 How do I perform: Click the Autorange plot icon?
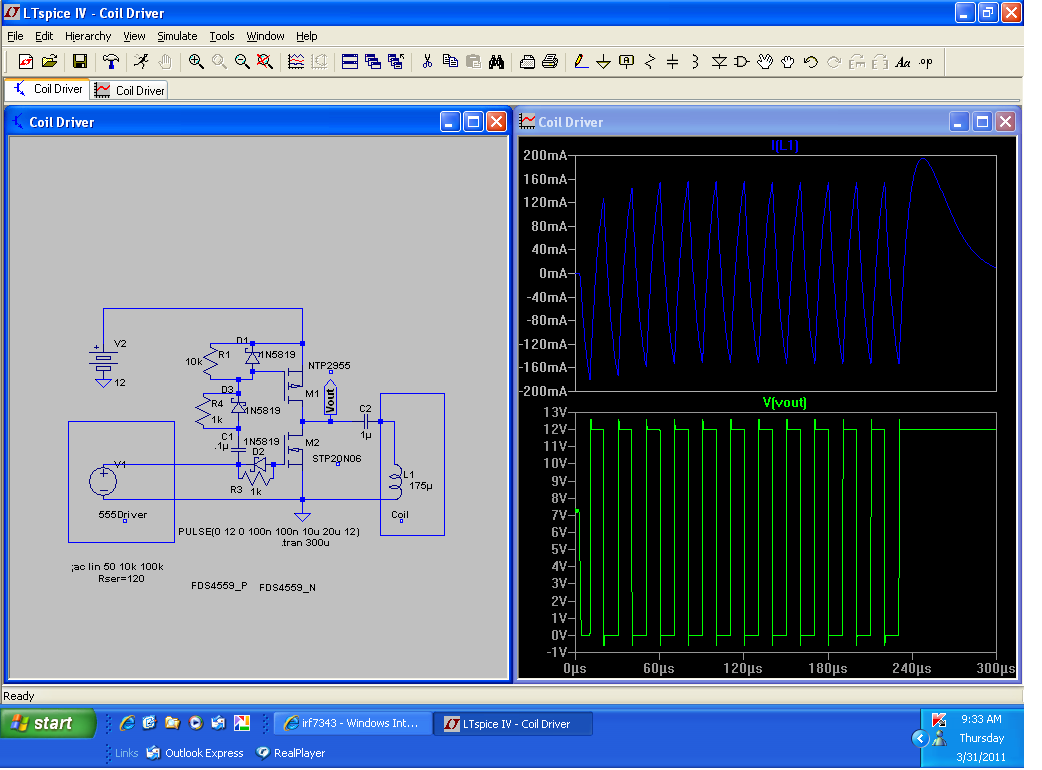(x=296, y=62)
